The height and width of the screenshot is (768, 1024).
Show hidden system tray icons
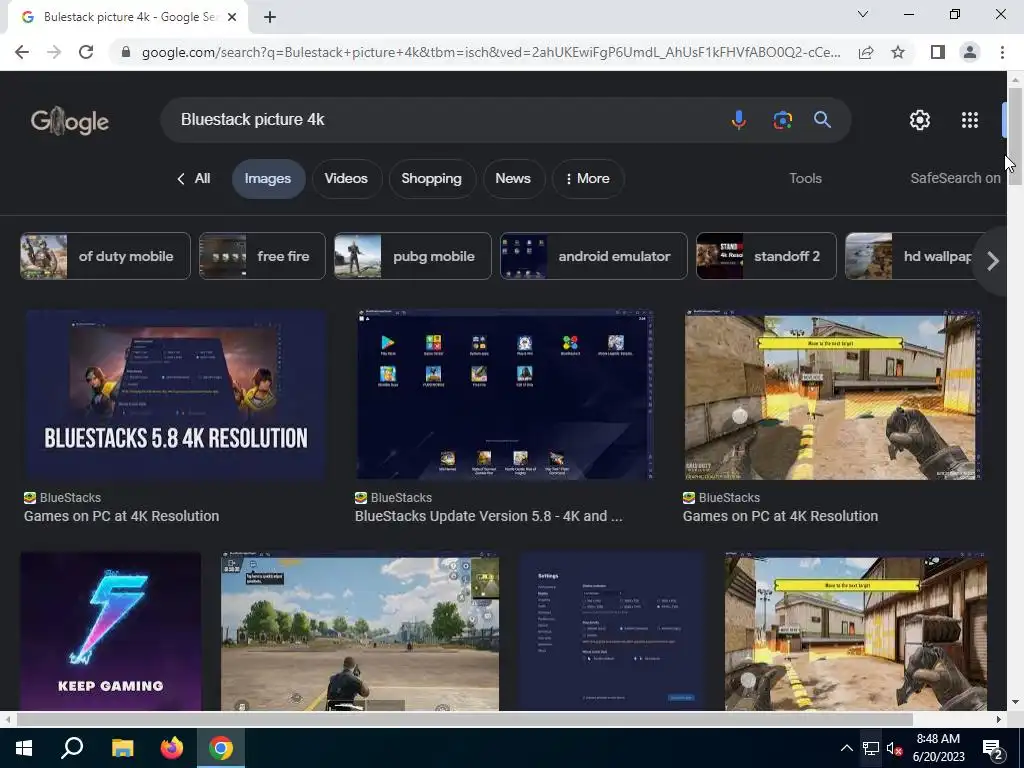(x=846, y=748)
